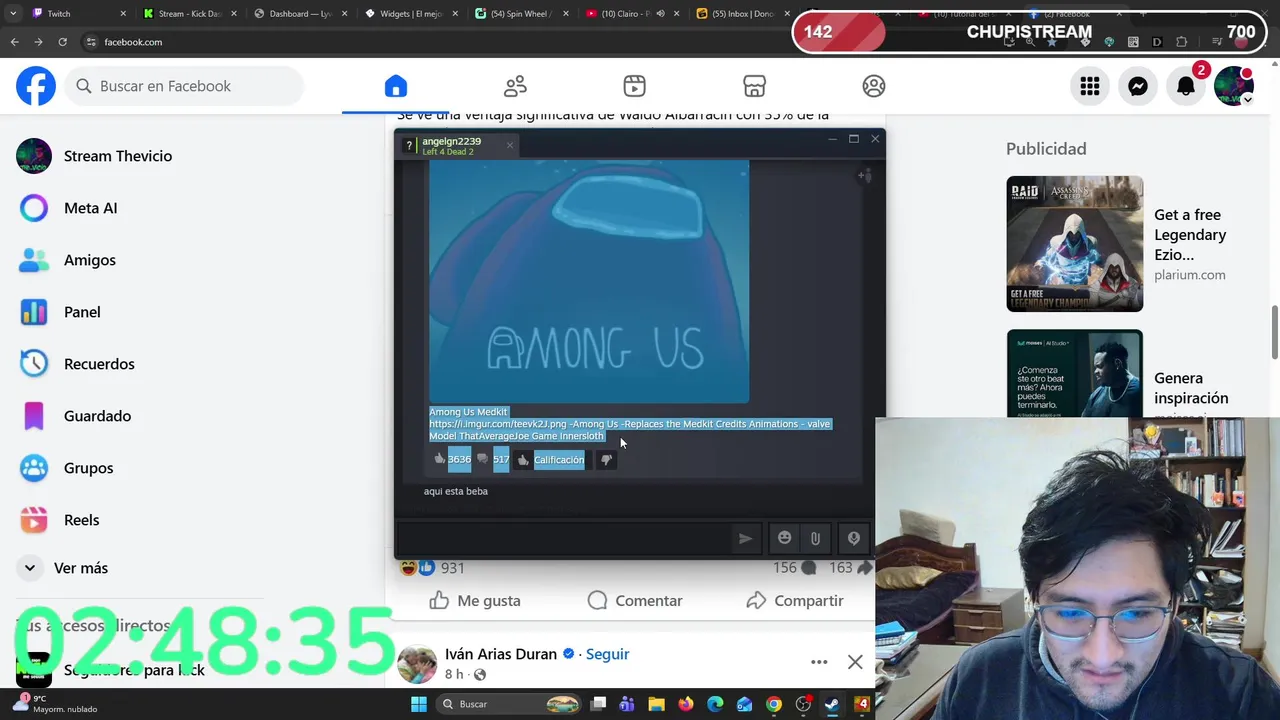The image size is (1280, 720).
Task: Open the Windows Start button
Action: click(x=419, y=704)
